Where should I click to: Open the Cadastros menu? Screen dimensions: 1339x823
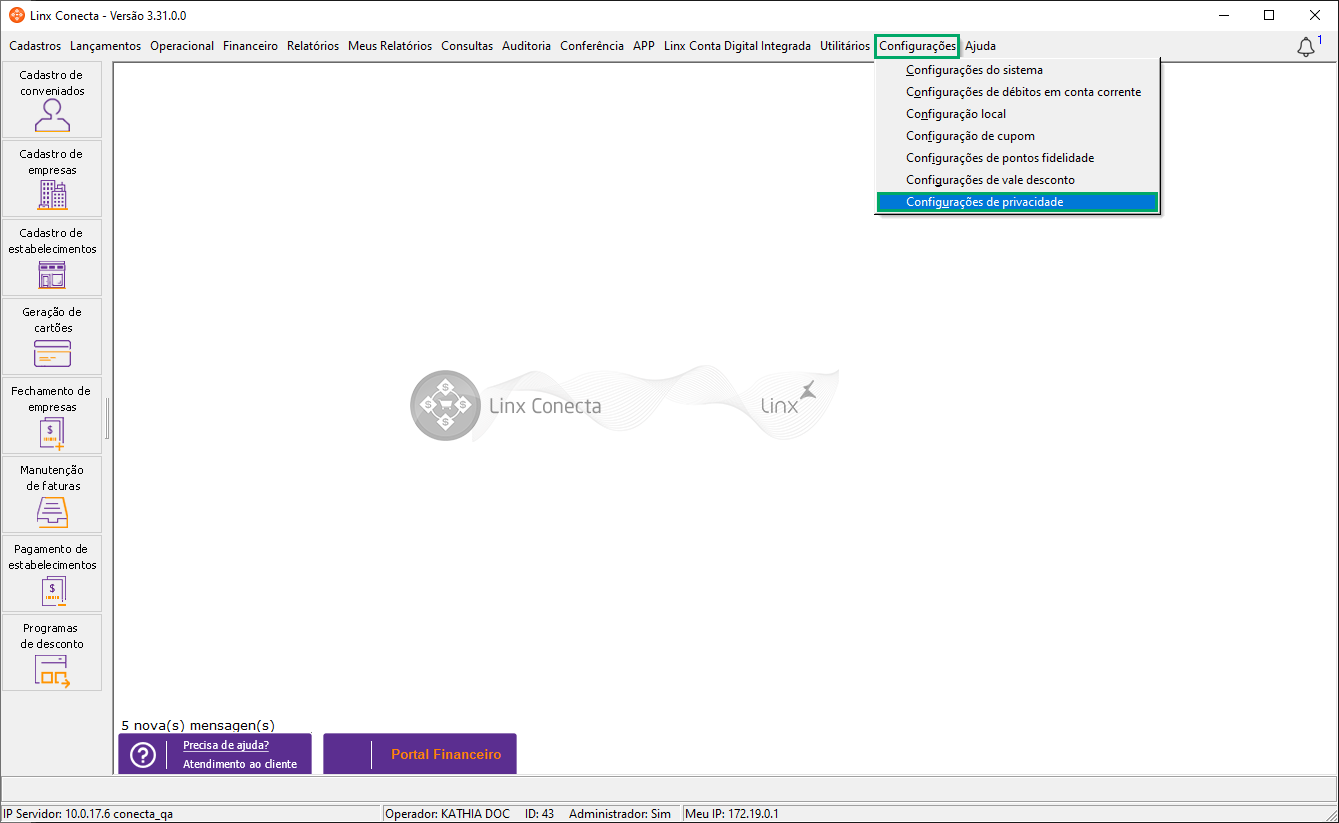tap(35, 46)
